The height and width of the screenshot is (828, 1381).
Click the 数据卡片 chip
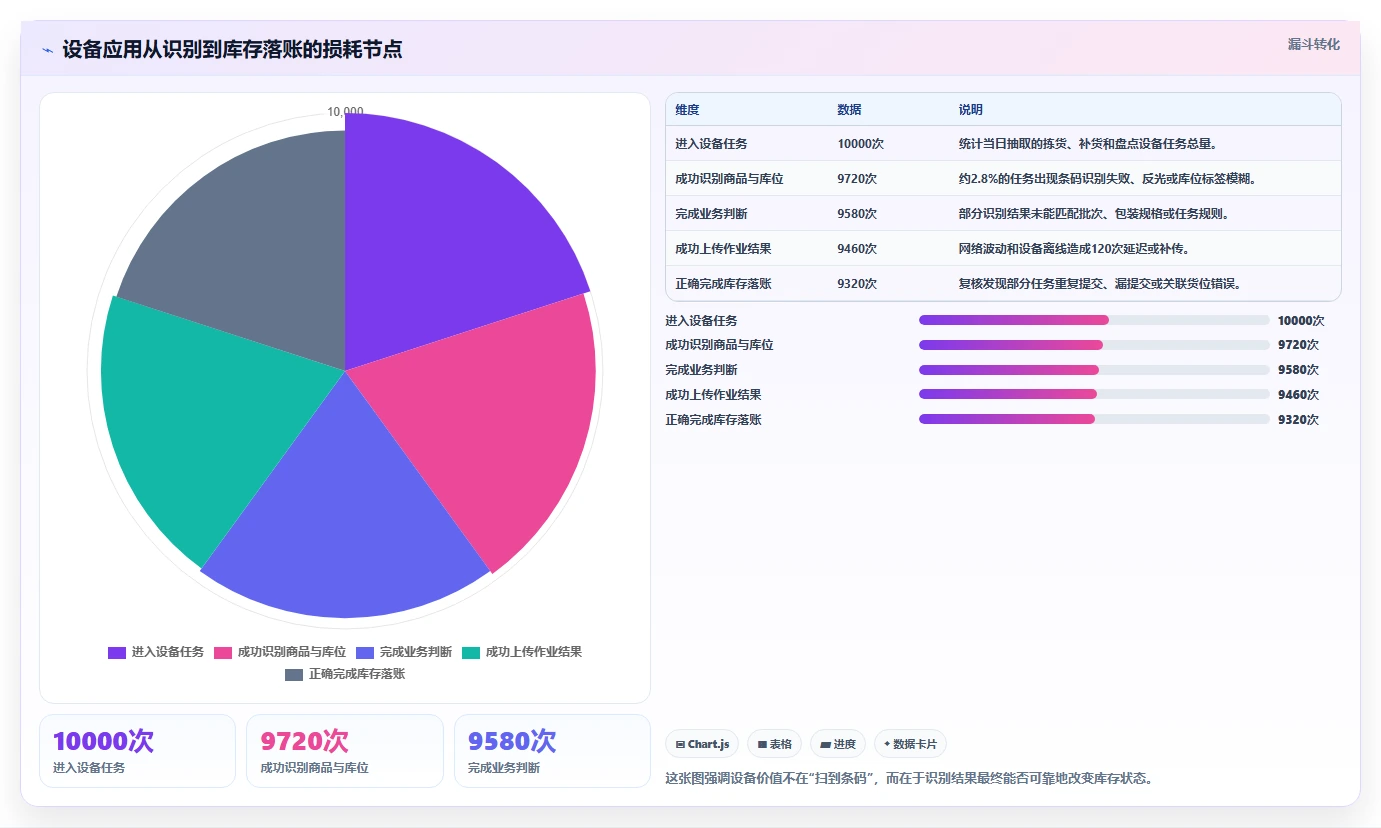click(910, 744)
